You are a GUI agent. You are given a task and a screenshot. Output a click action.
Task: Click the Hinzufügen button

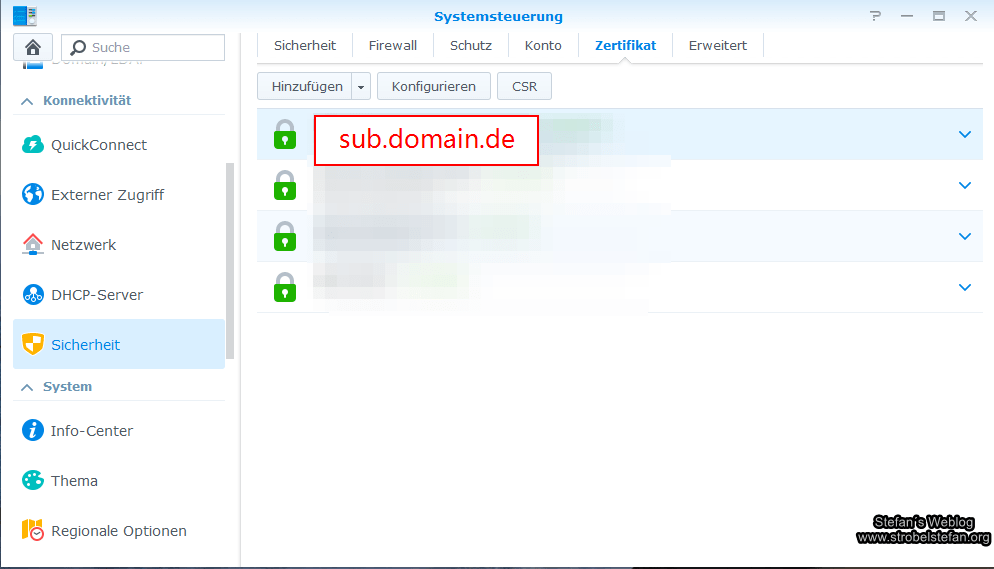click(305, 86)
